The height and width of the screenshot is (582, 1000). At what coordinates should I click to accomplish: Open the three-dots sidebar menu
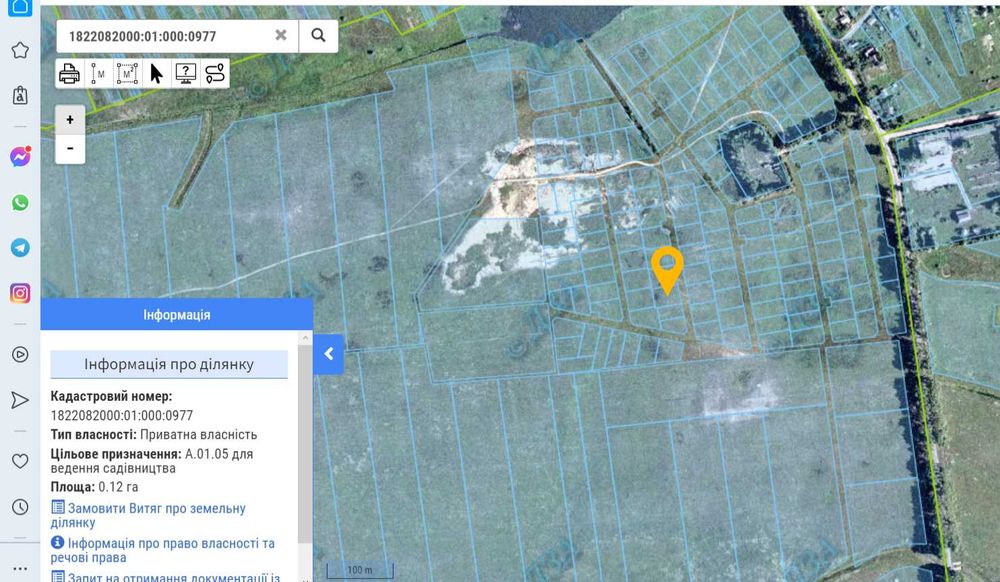20,569
